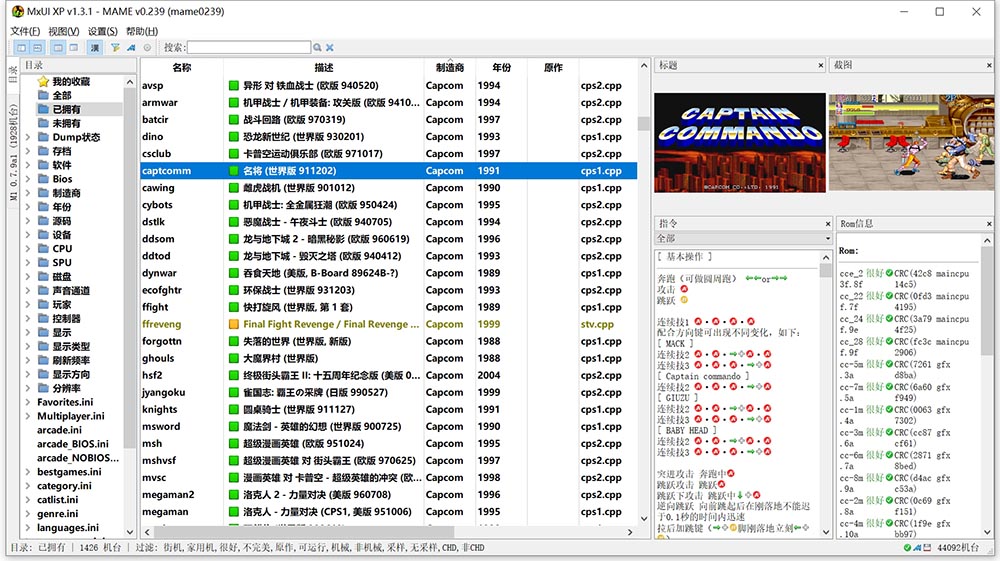1000x561 pixels.
Task: Expand the 声音通道 tree node
Action: tap(27, 291)
